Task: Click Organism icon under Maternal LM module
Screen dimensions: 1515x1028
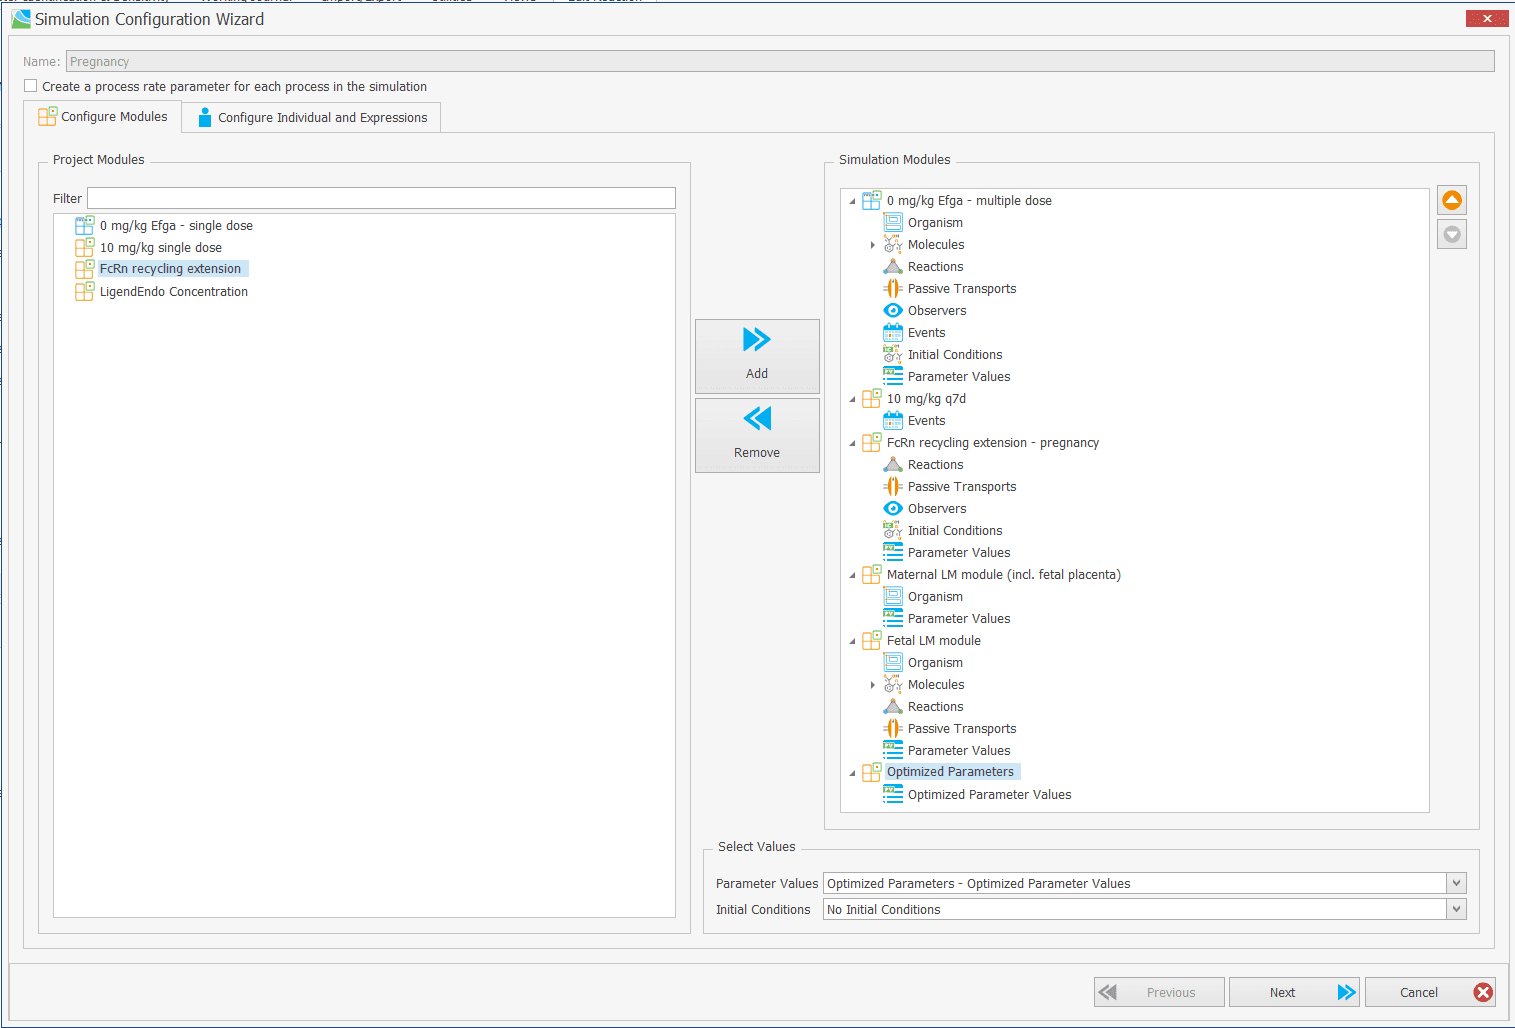Action: [893, 597]
